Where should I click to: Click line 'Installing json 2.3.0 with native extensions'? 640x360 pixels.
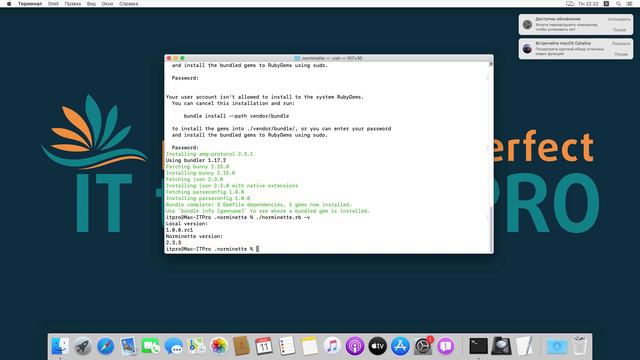point(232,186)
